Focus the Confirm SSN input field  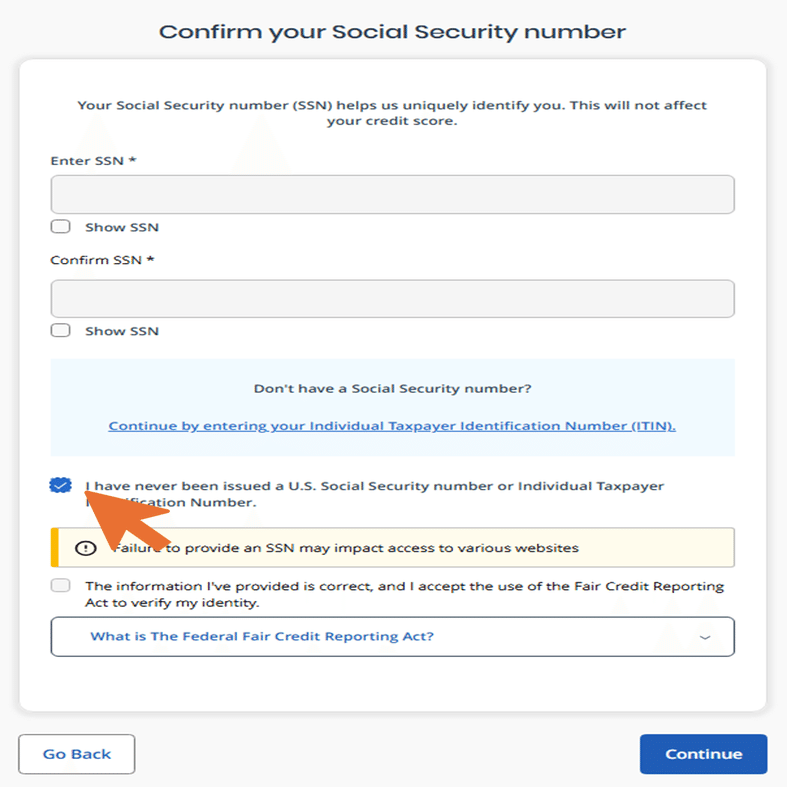click(x=392, y=298)
